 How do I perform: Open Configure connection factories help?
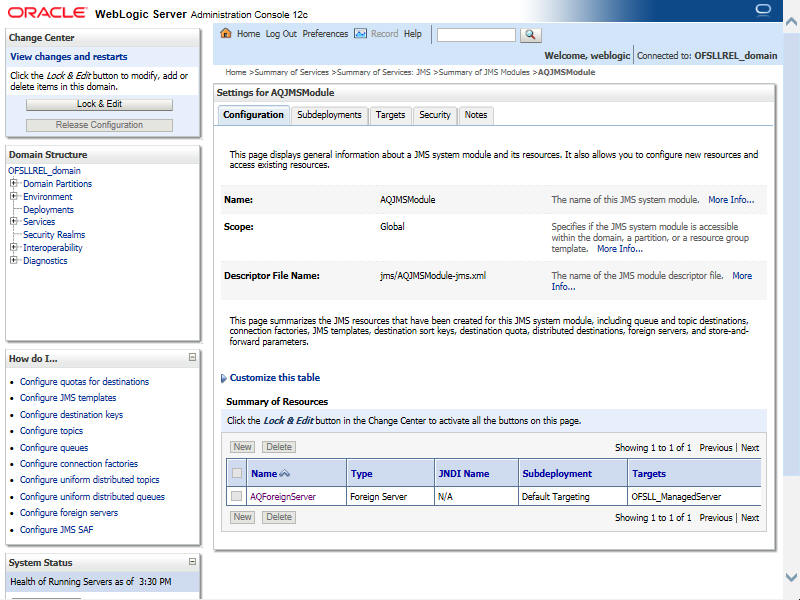coord(79,464)
